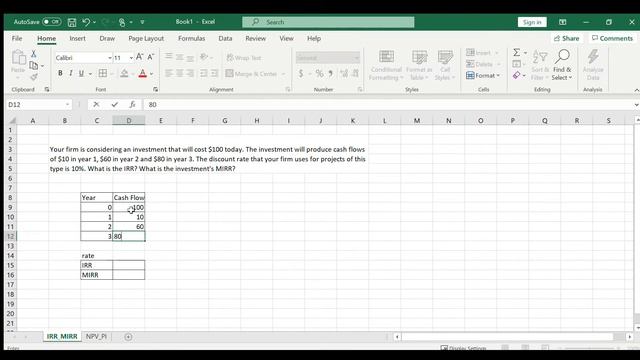
Task: Click the Accounting dollar format icon
Action: point(301,73)
